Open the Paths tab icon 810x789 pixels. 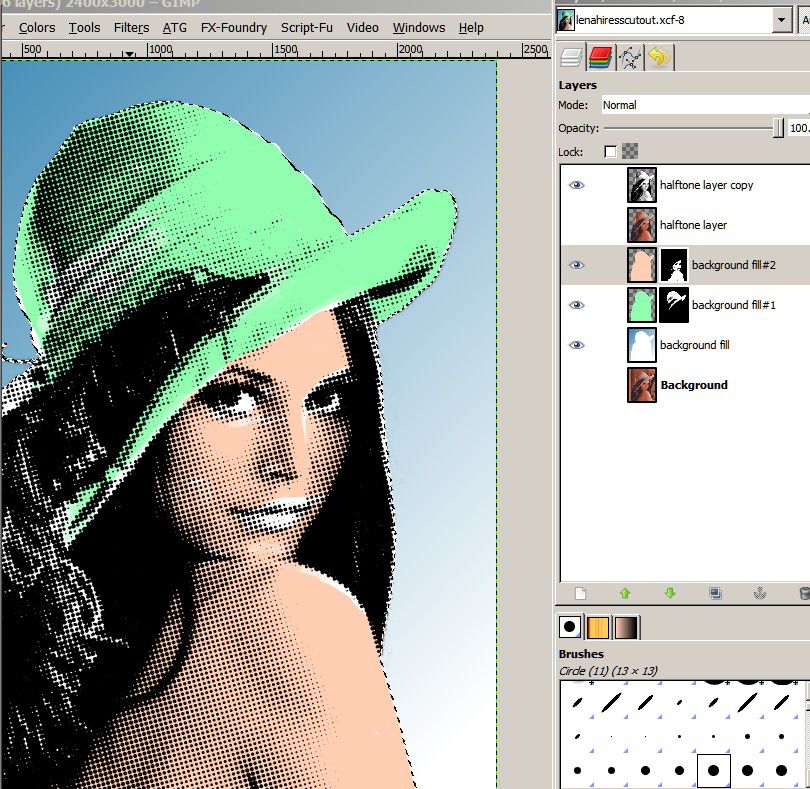point(630,57)
